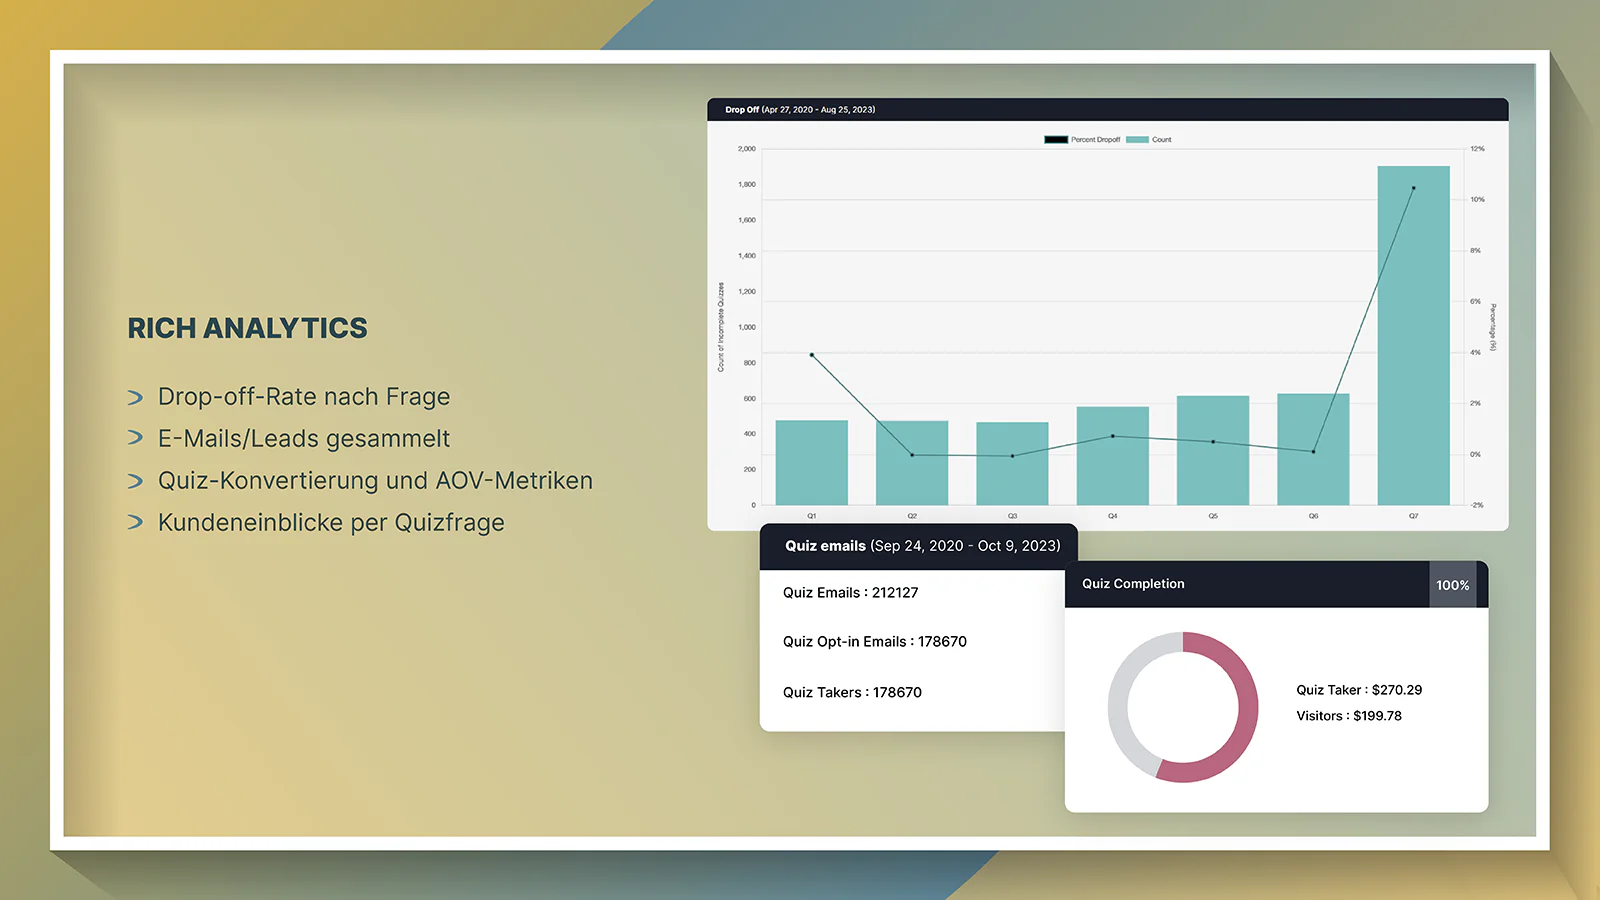This screenshot has width=1600, height=900.
Task: Click 'E-Mails/Leads gesammelt' bullet text
Action: click(x=304, y=439)
